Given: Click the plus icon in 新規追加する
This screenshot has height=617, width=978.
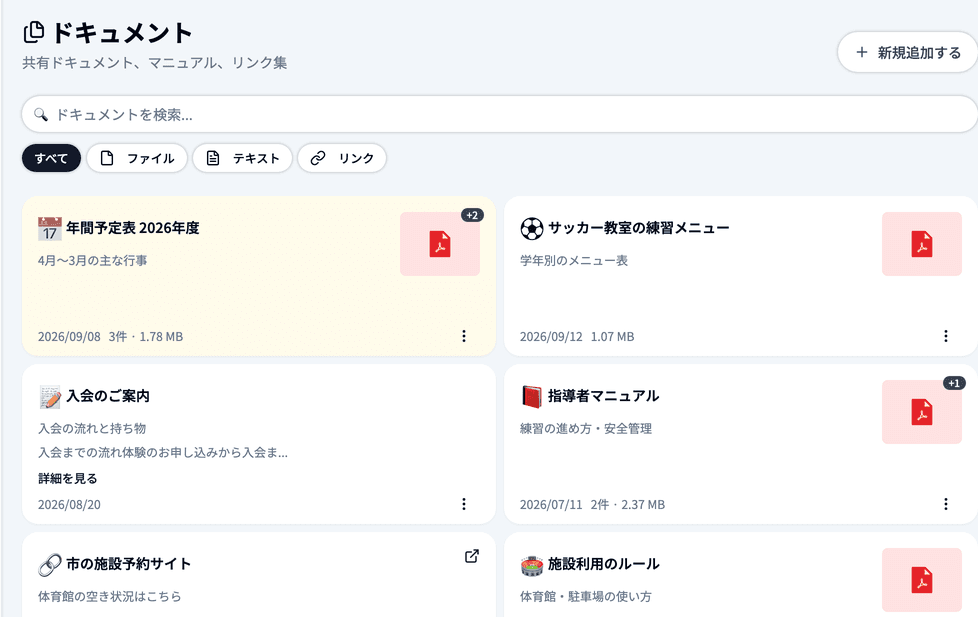Looking at the screenshot, I should pos(861,52).
